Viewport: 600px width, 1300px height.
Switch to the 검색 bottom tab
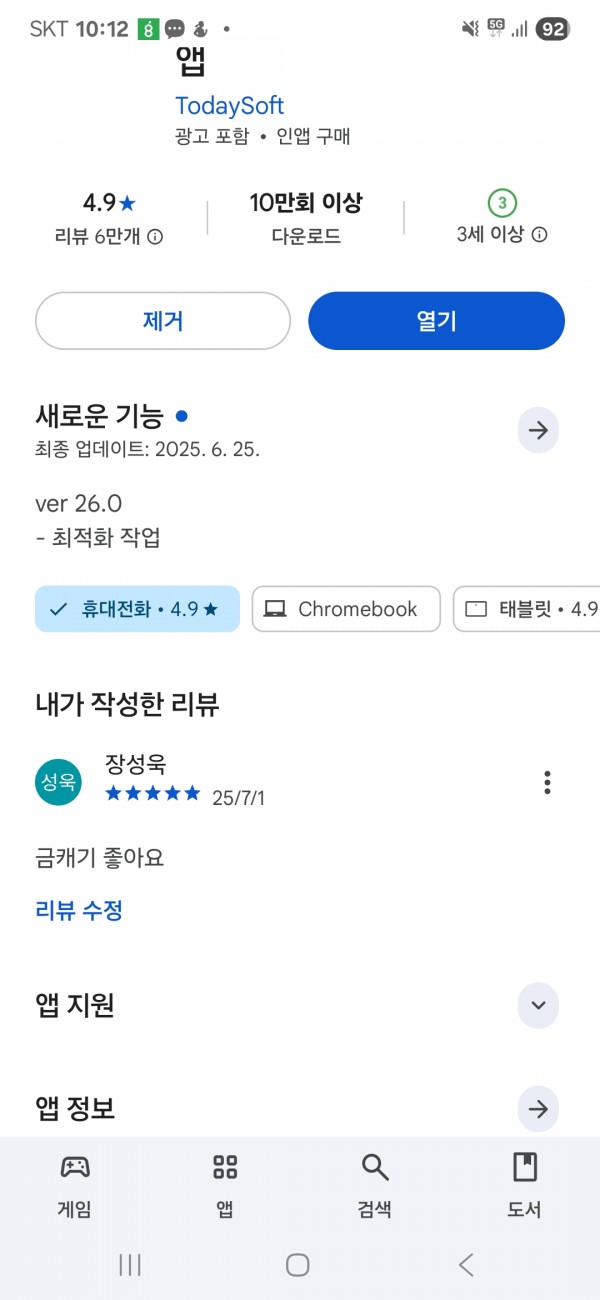375,1186
